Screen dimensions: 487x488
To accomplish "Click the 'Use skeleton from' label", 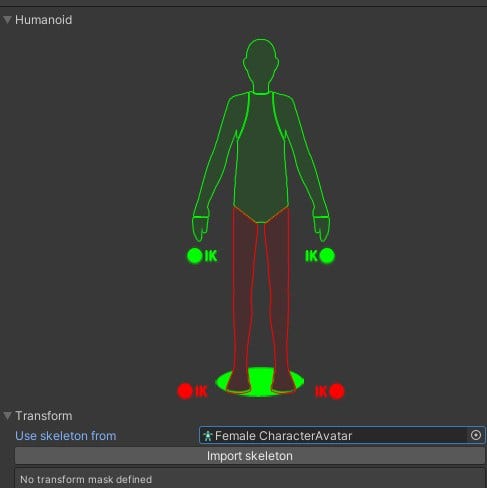I will (x=66, y=436).
